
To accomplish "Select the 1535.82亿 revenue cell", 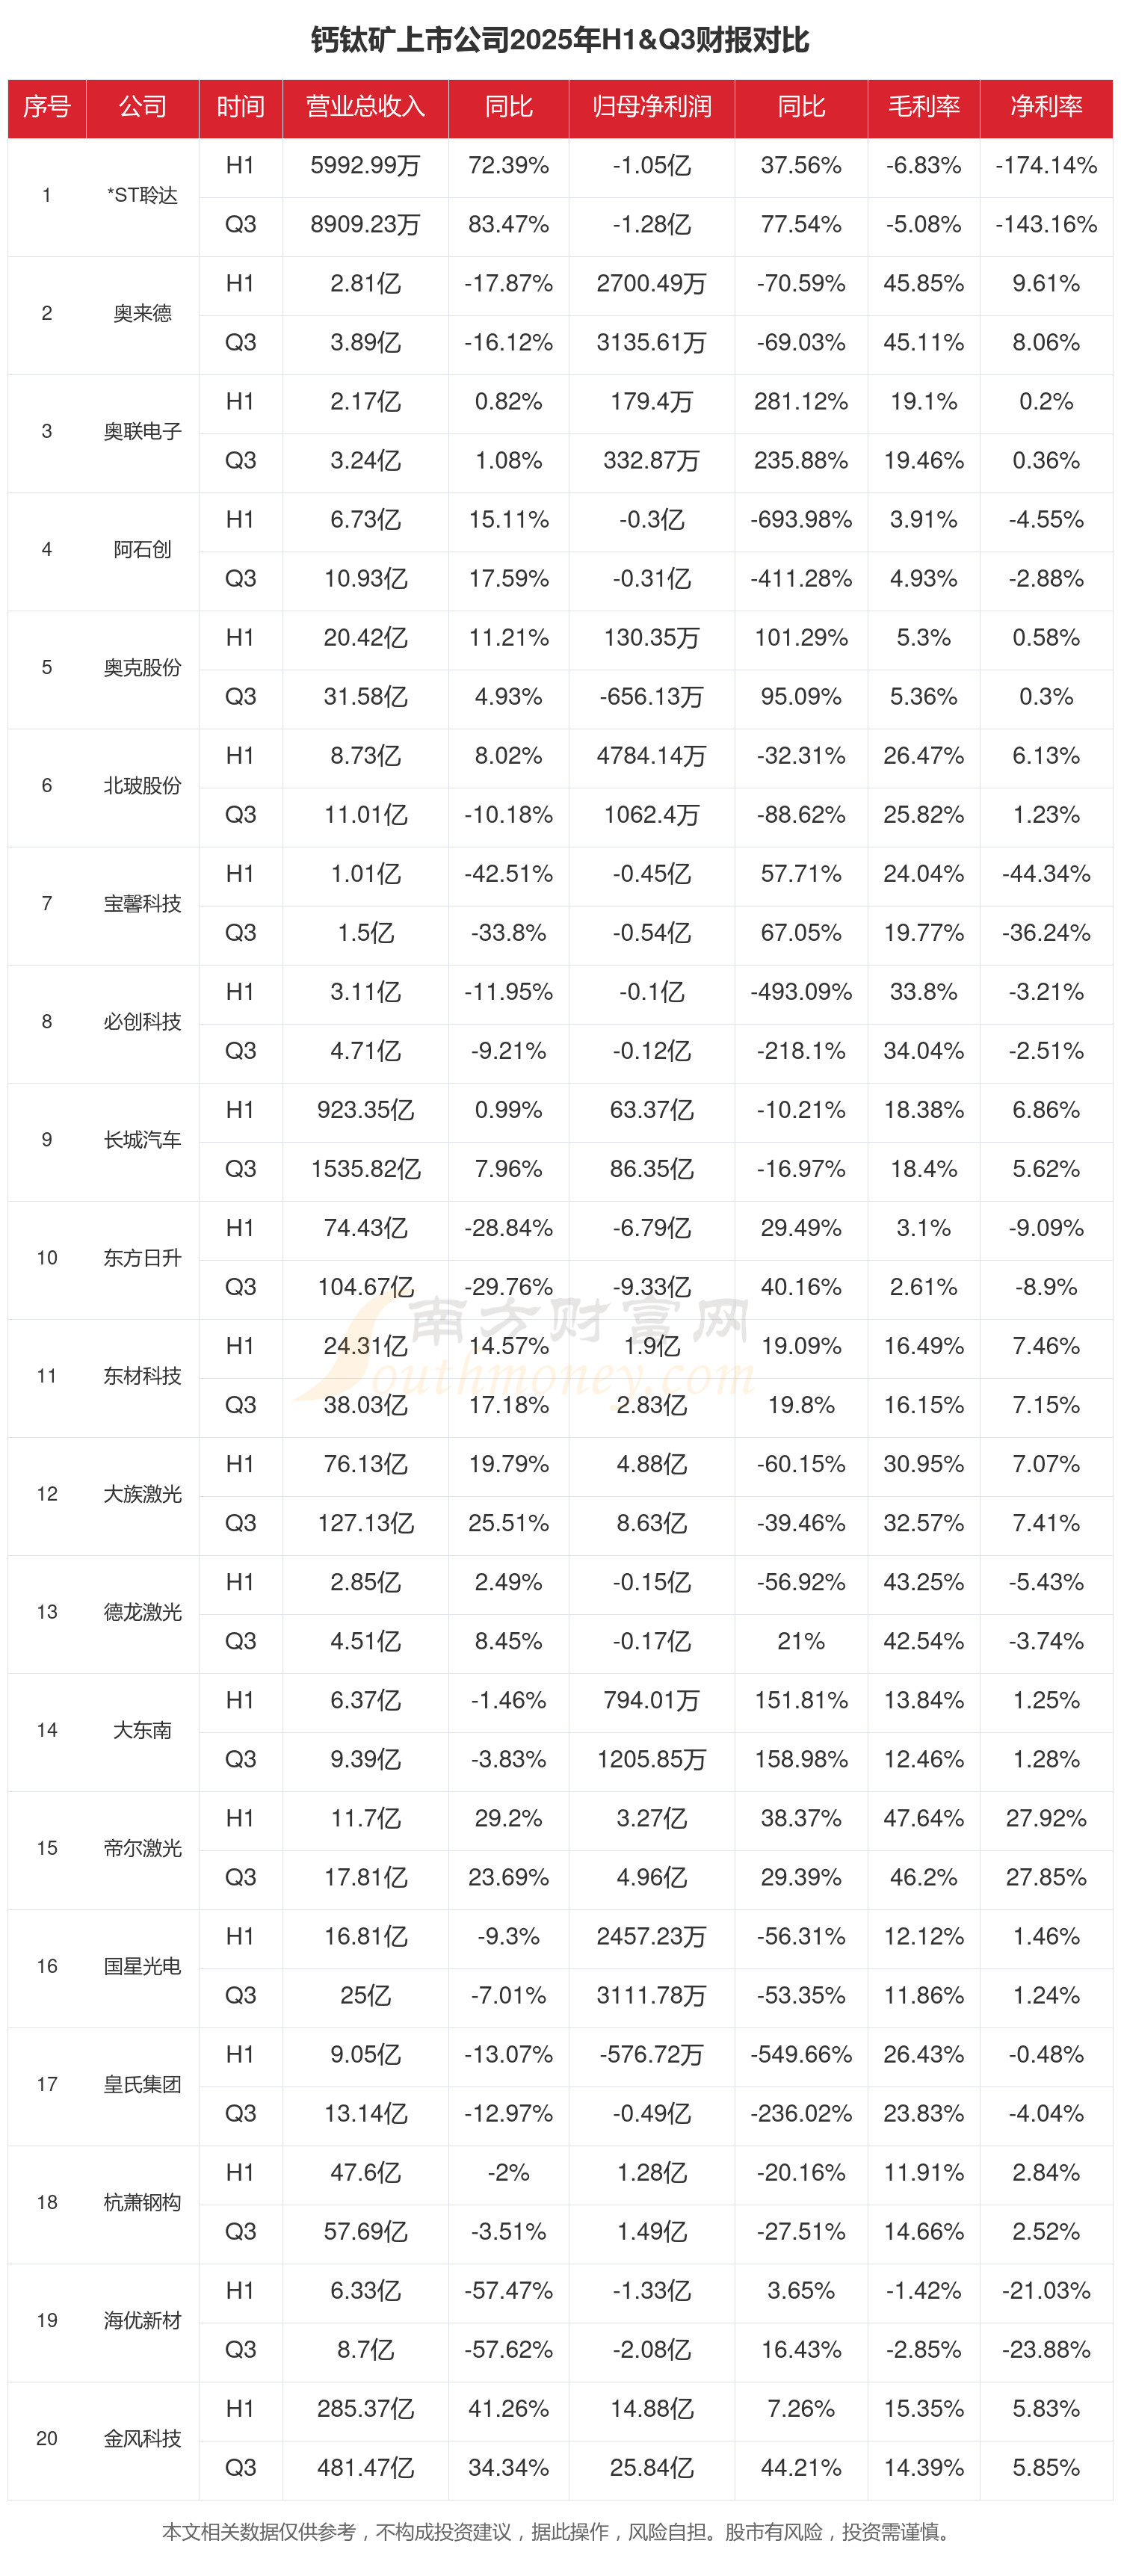I will point(365,1169).
